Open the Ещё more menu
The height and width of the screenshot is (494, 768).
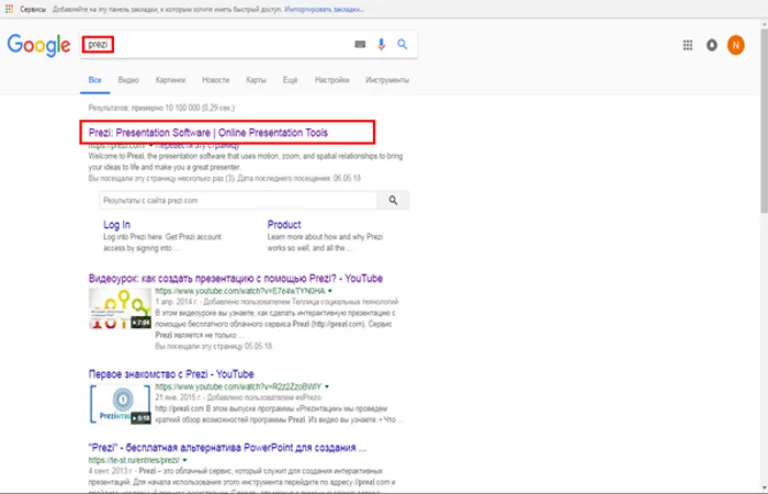click(x=290, y=80)
